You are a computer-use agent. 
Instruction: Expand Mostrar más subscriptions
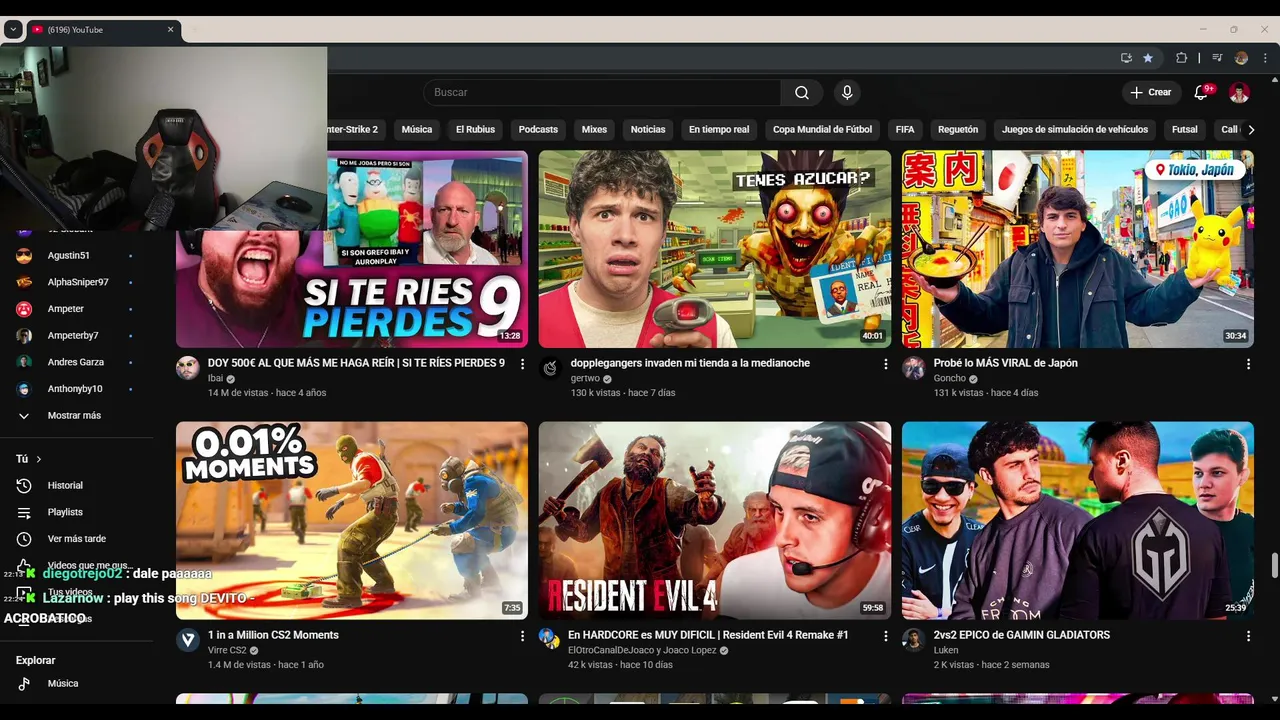(76, 415)
